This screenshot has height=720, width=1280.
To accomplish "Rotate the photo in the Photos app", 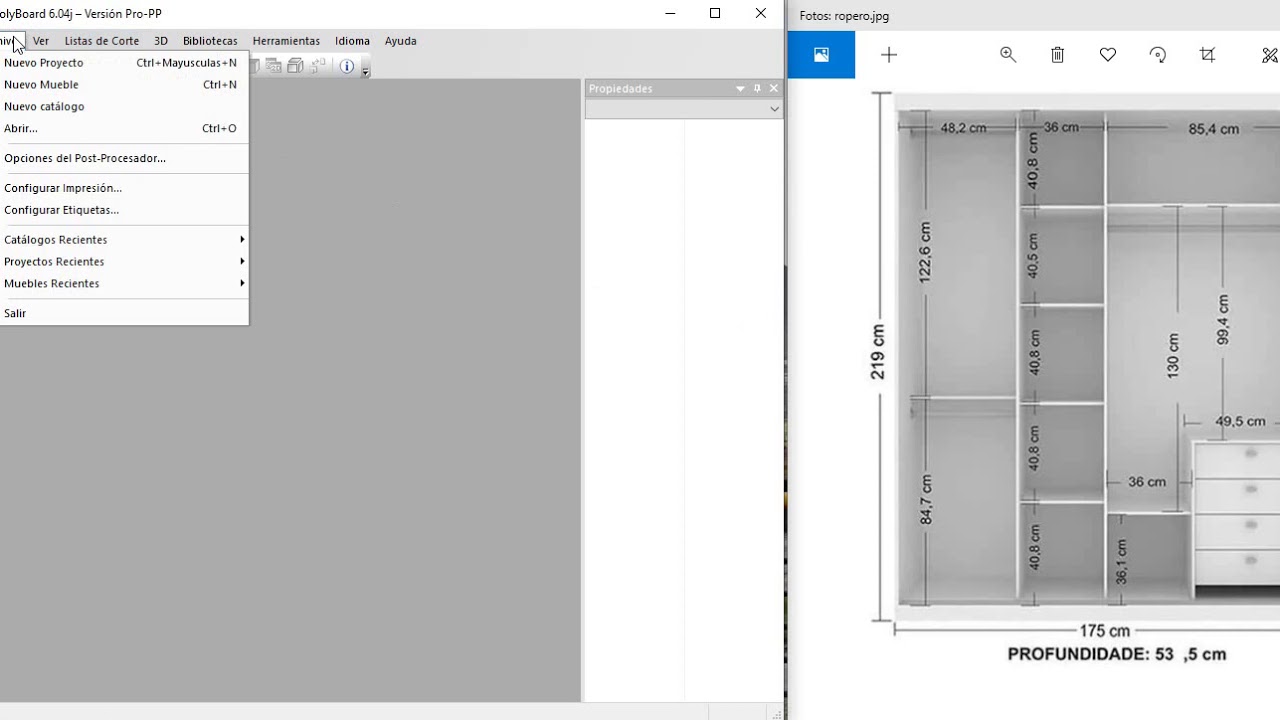I will [x=1158, y=55].
